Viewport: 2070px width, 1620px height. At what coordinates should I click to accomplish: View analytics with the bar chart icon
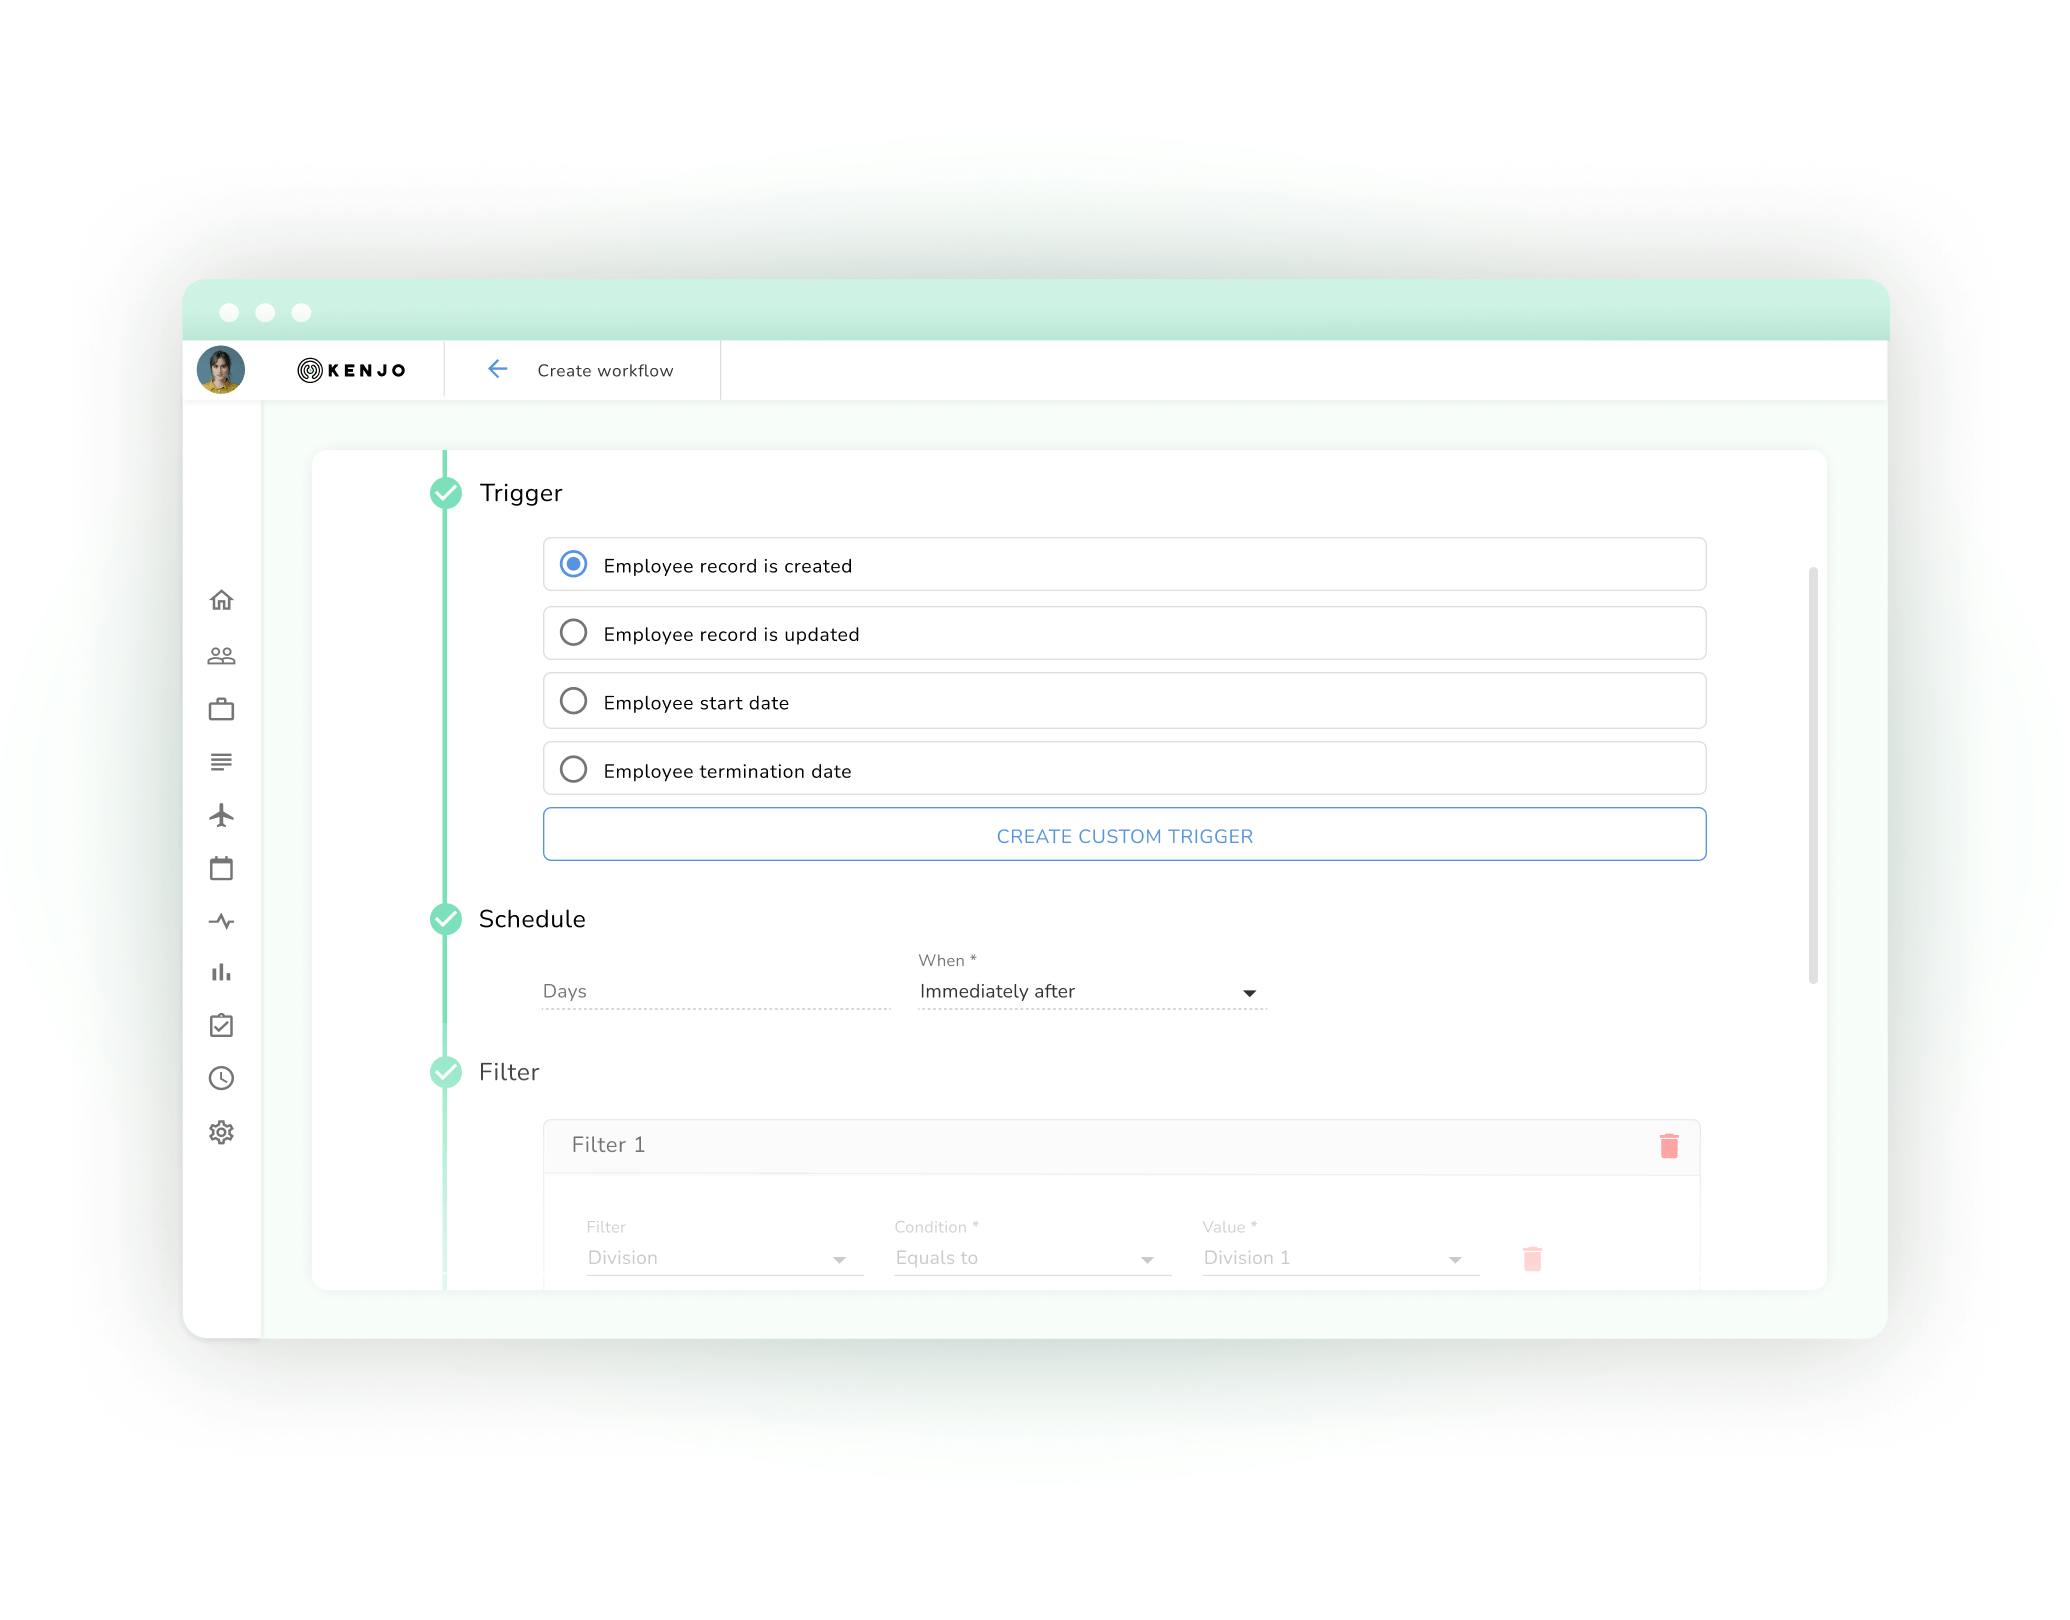(222, 973)
